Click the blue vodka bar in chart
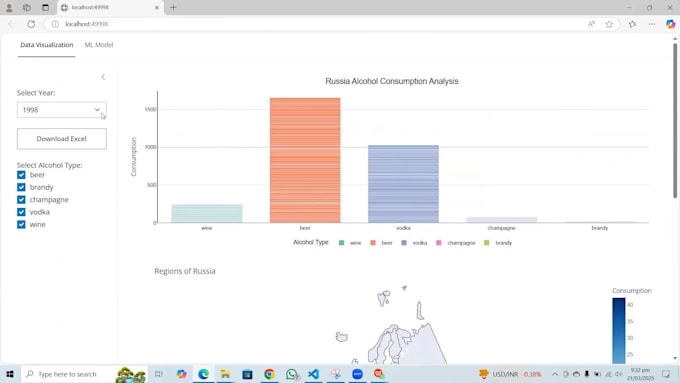 403,184
